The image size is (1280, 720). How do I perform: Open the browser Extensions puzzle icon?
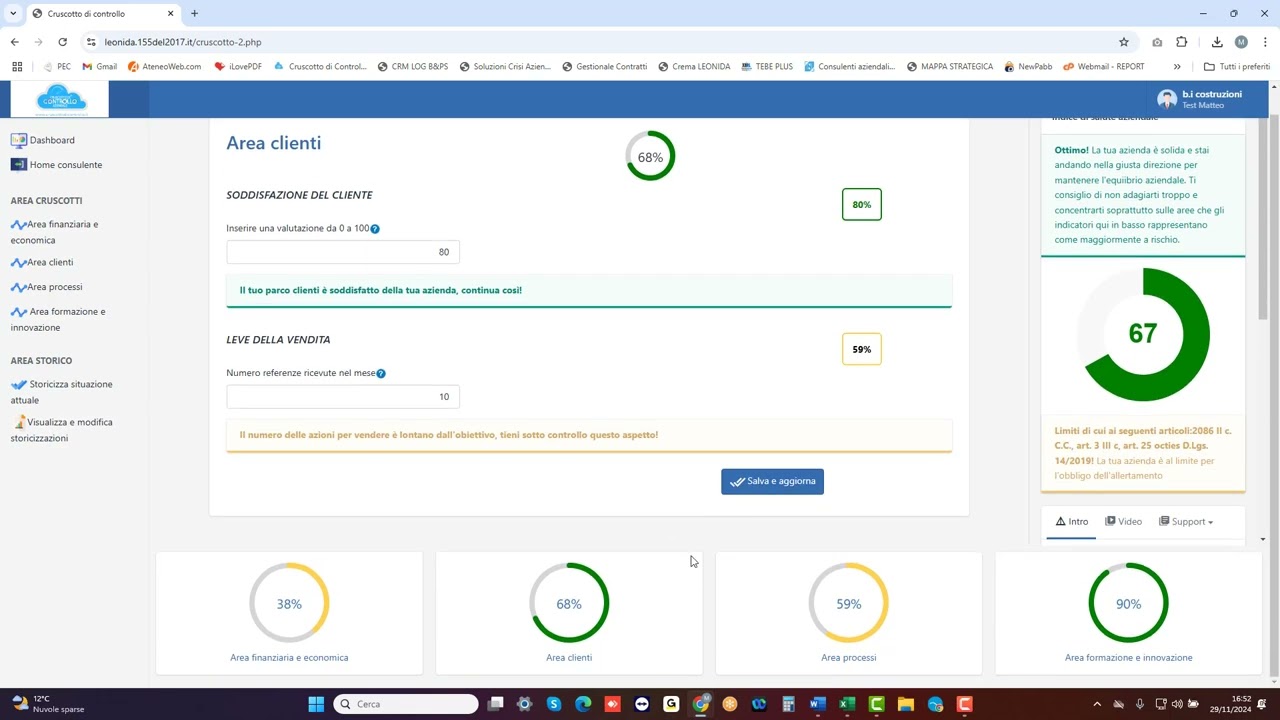(x=1182, y=42)
